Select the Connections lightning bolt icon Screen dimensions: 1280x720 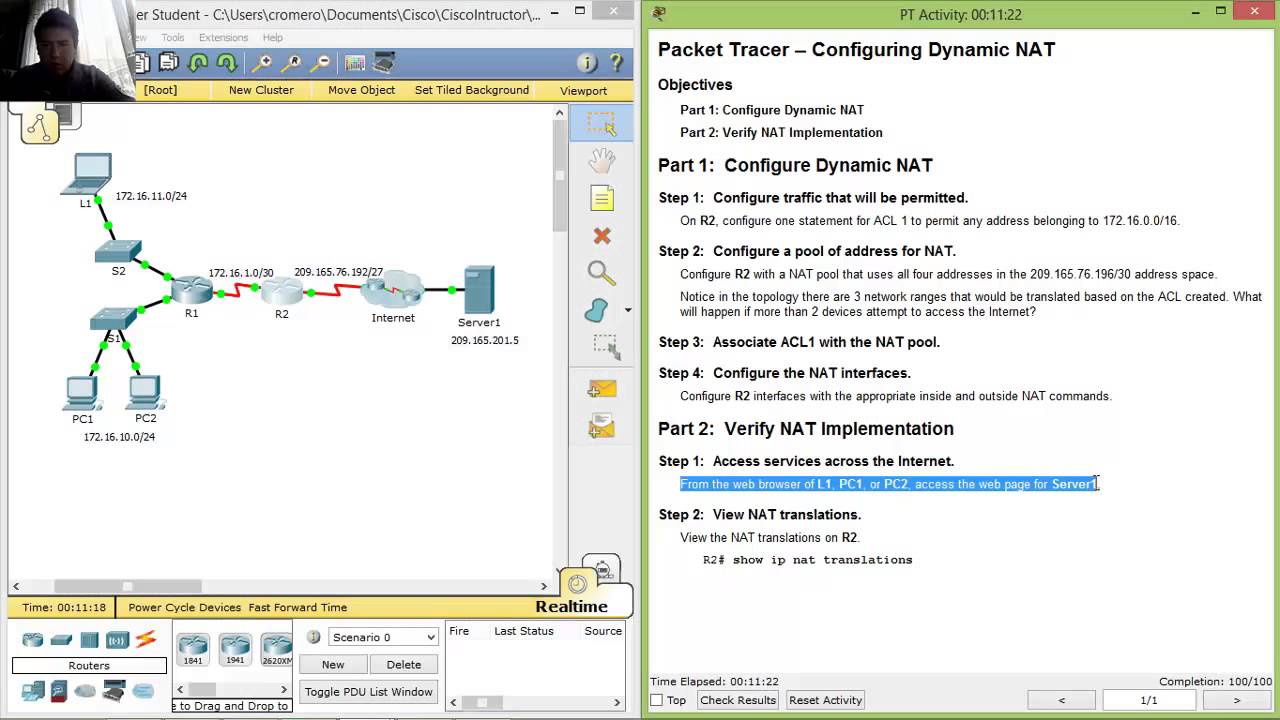point(146,639)
